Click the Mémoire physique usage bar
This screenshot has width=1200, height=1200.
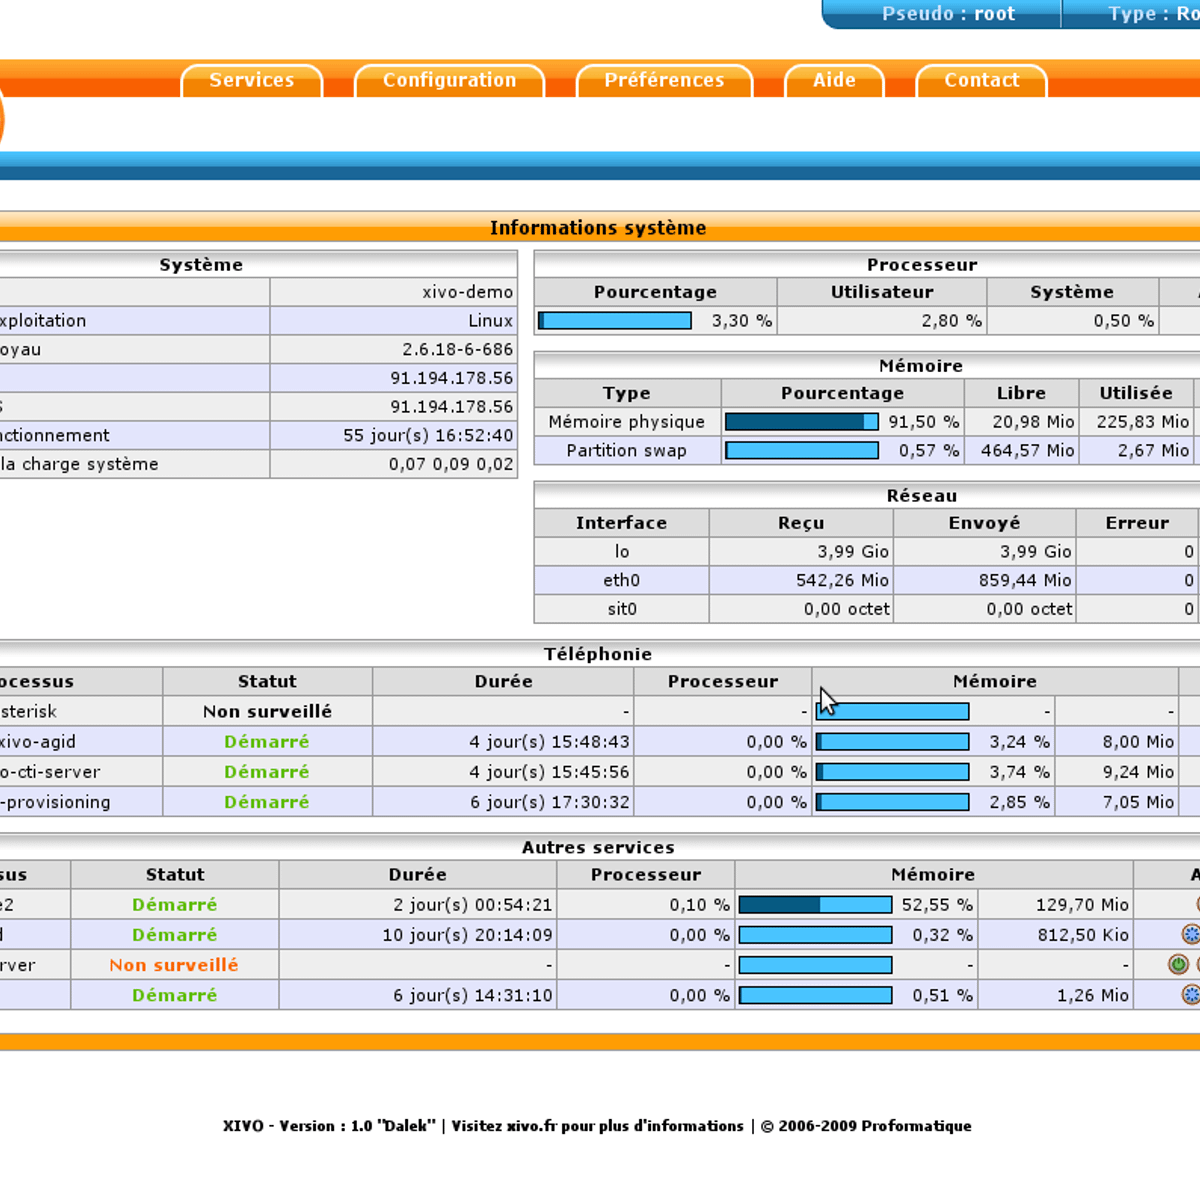point(801,422)
